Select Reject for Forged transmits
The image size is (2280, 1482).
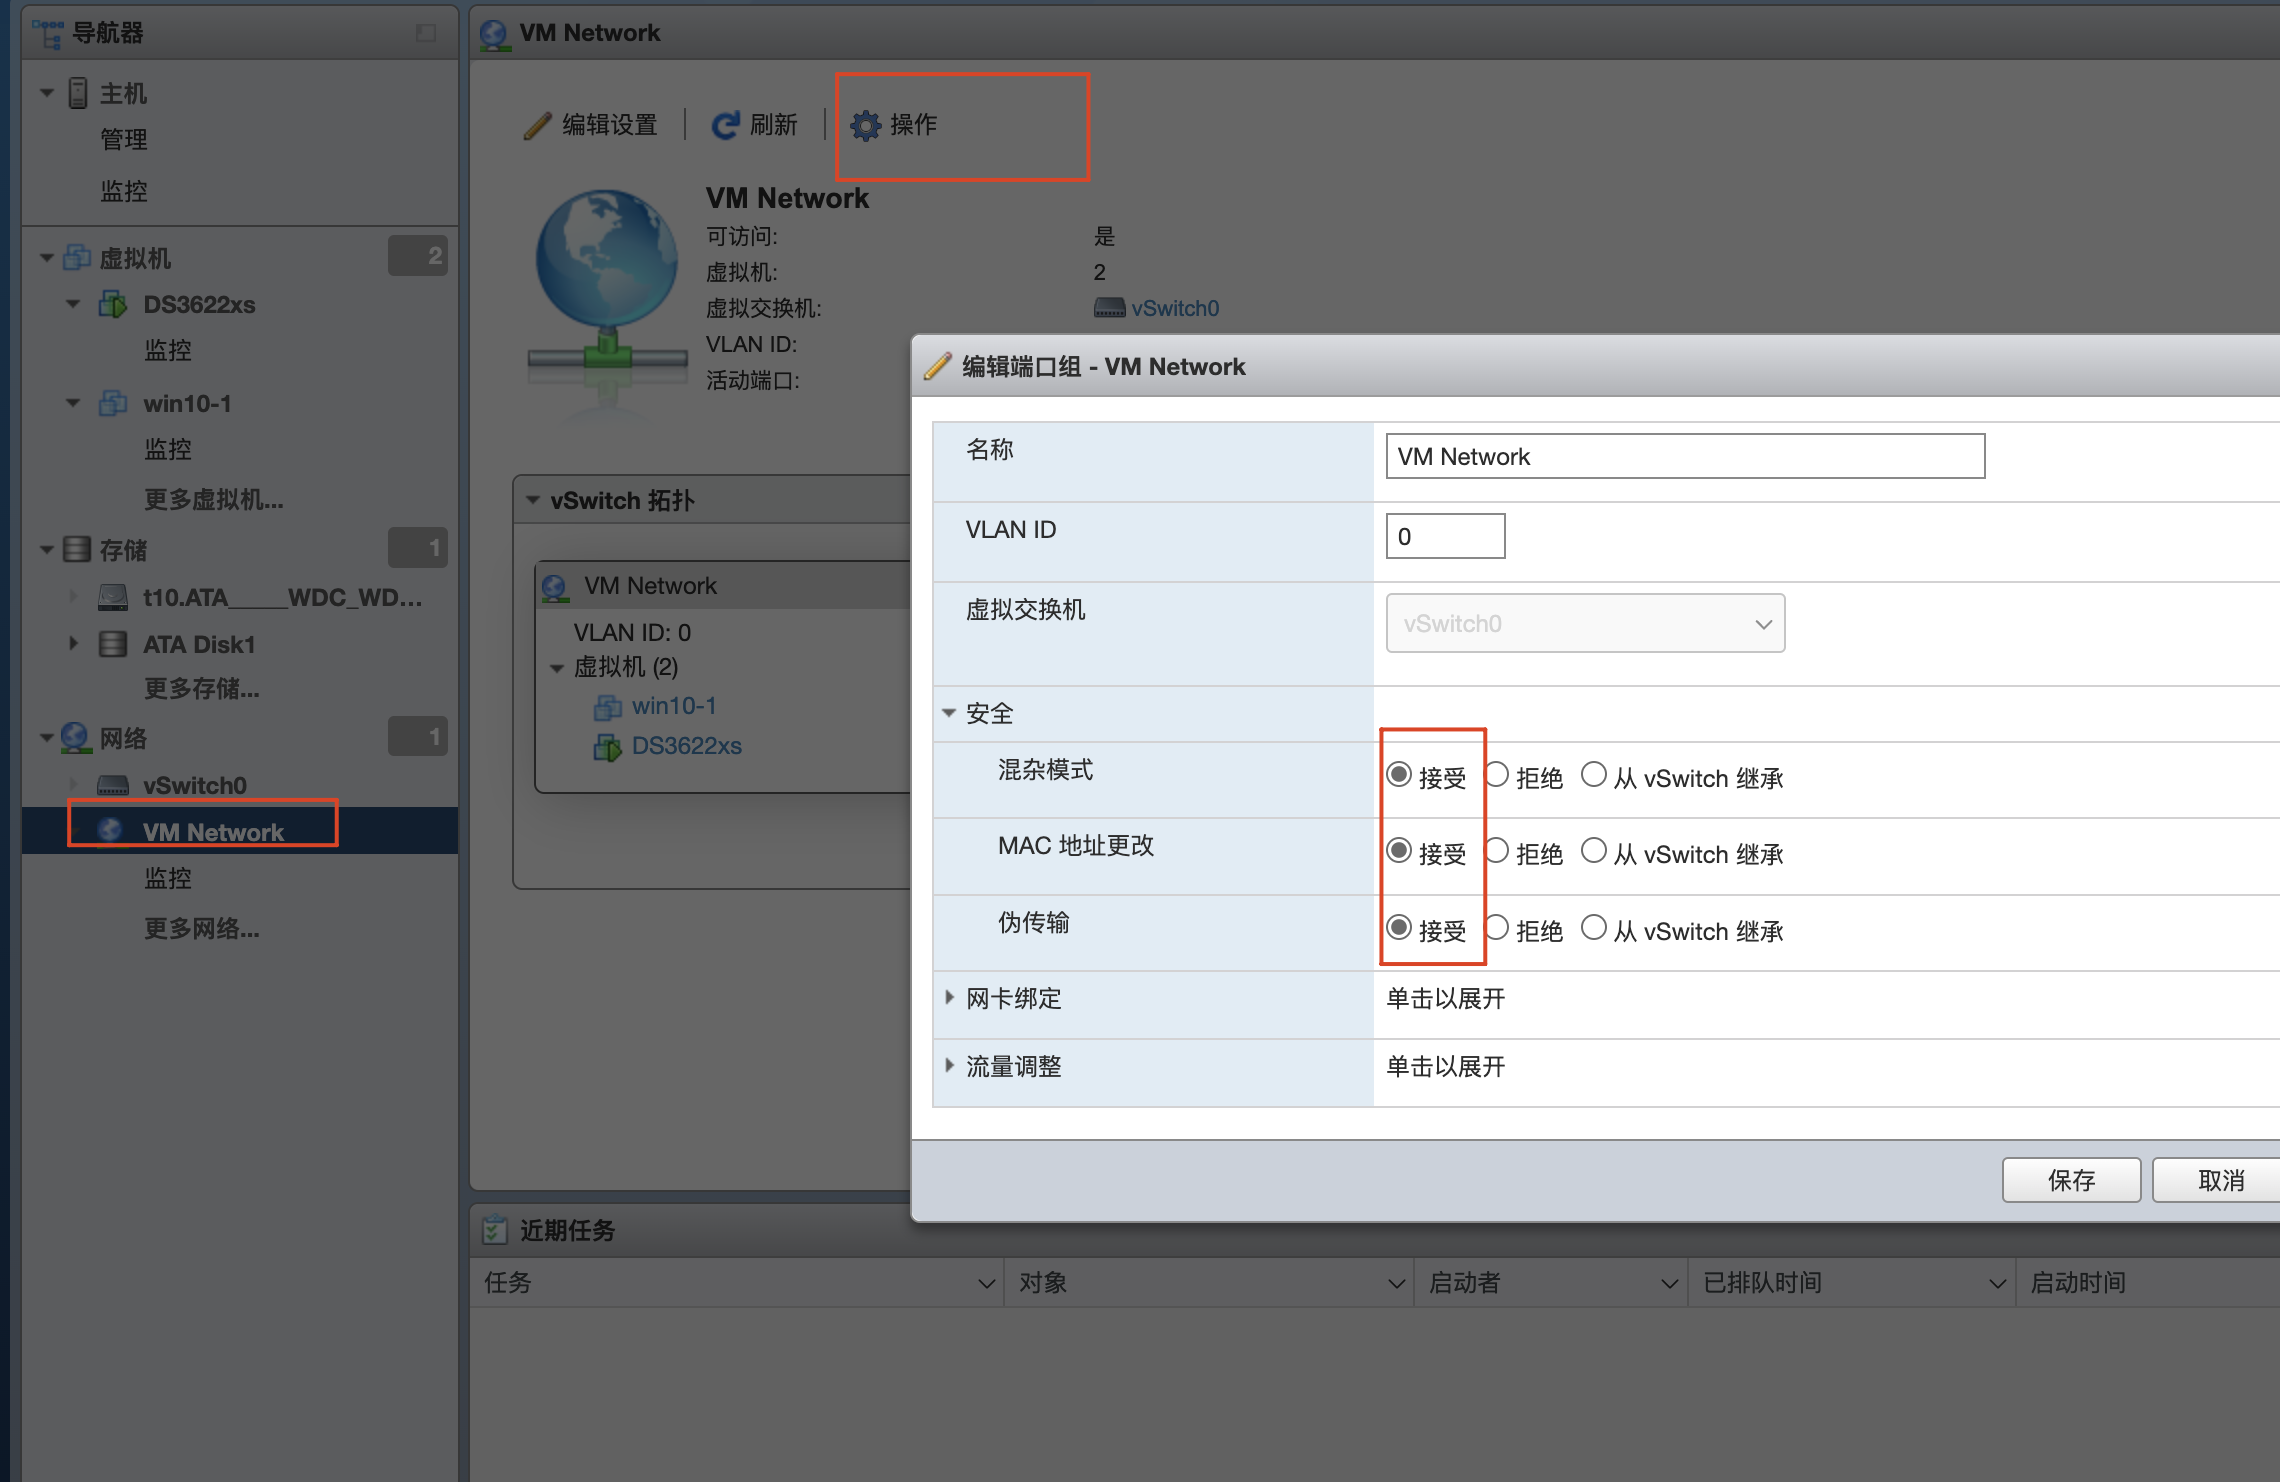point(1497,928)
